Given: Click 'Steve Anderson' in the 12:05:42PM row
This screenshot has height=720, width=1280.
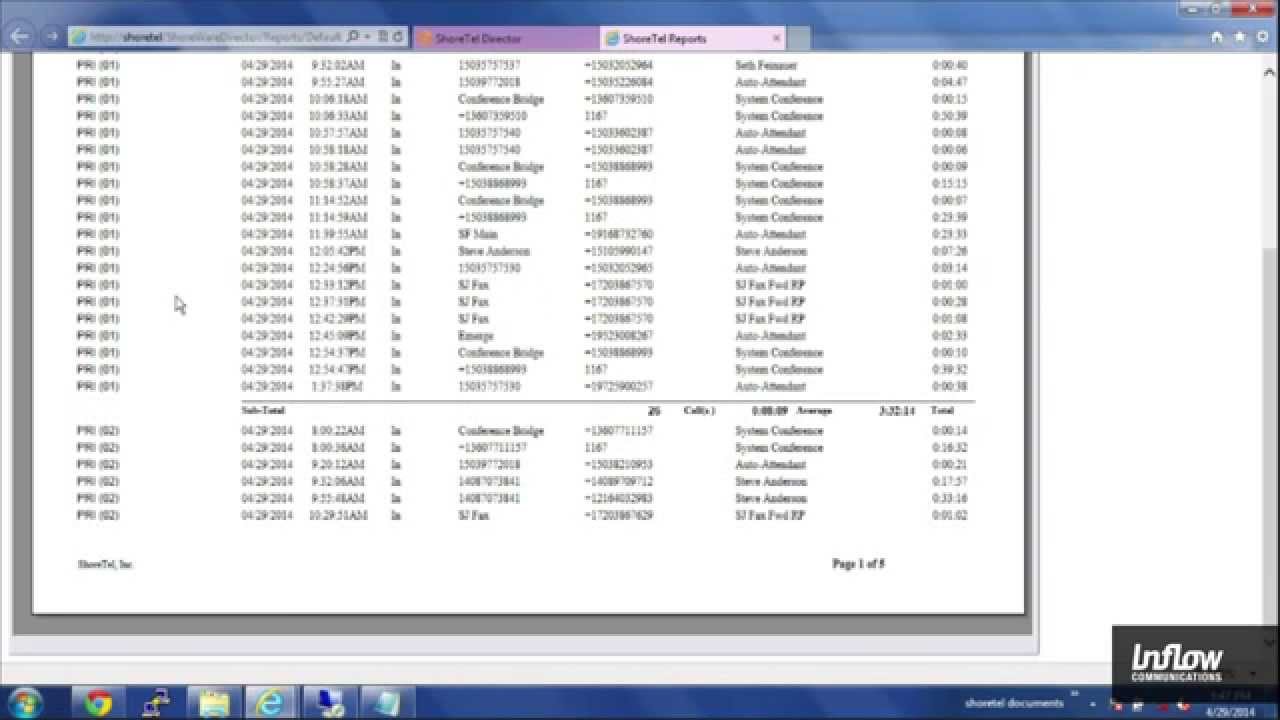Looking at the screenshot, I should (771, 251).
